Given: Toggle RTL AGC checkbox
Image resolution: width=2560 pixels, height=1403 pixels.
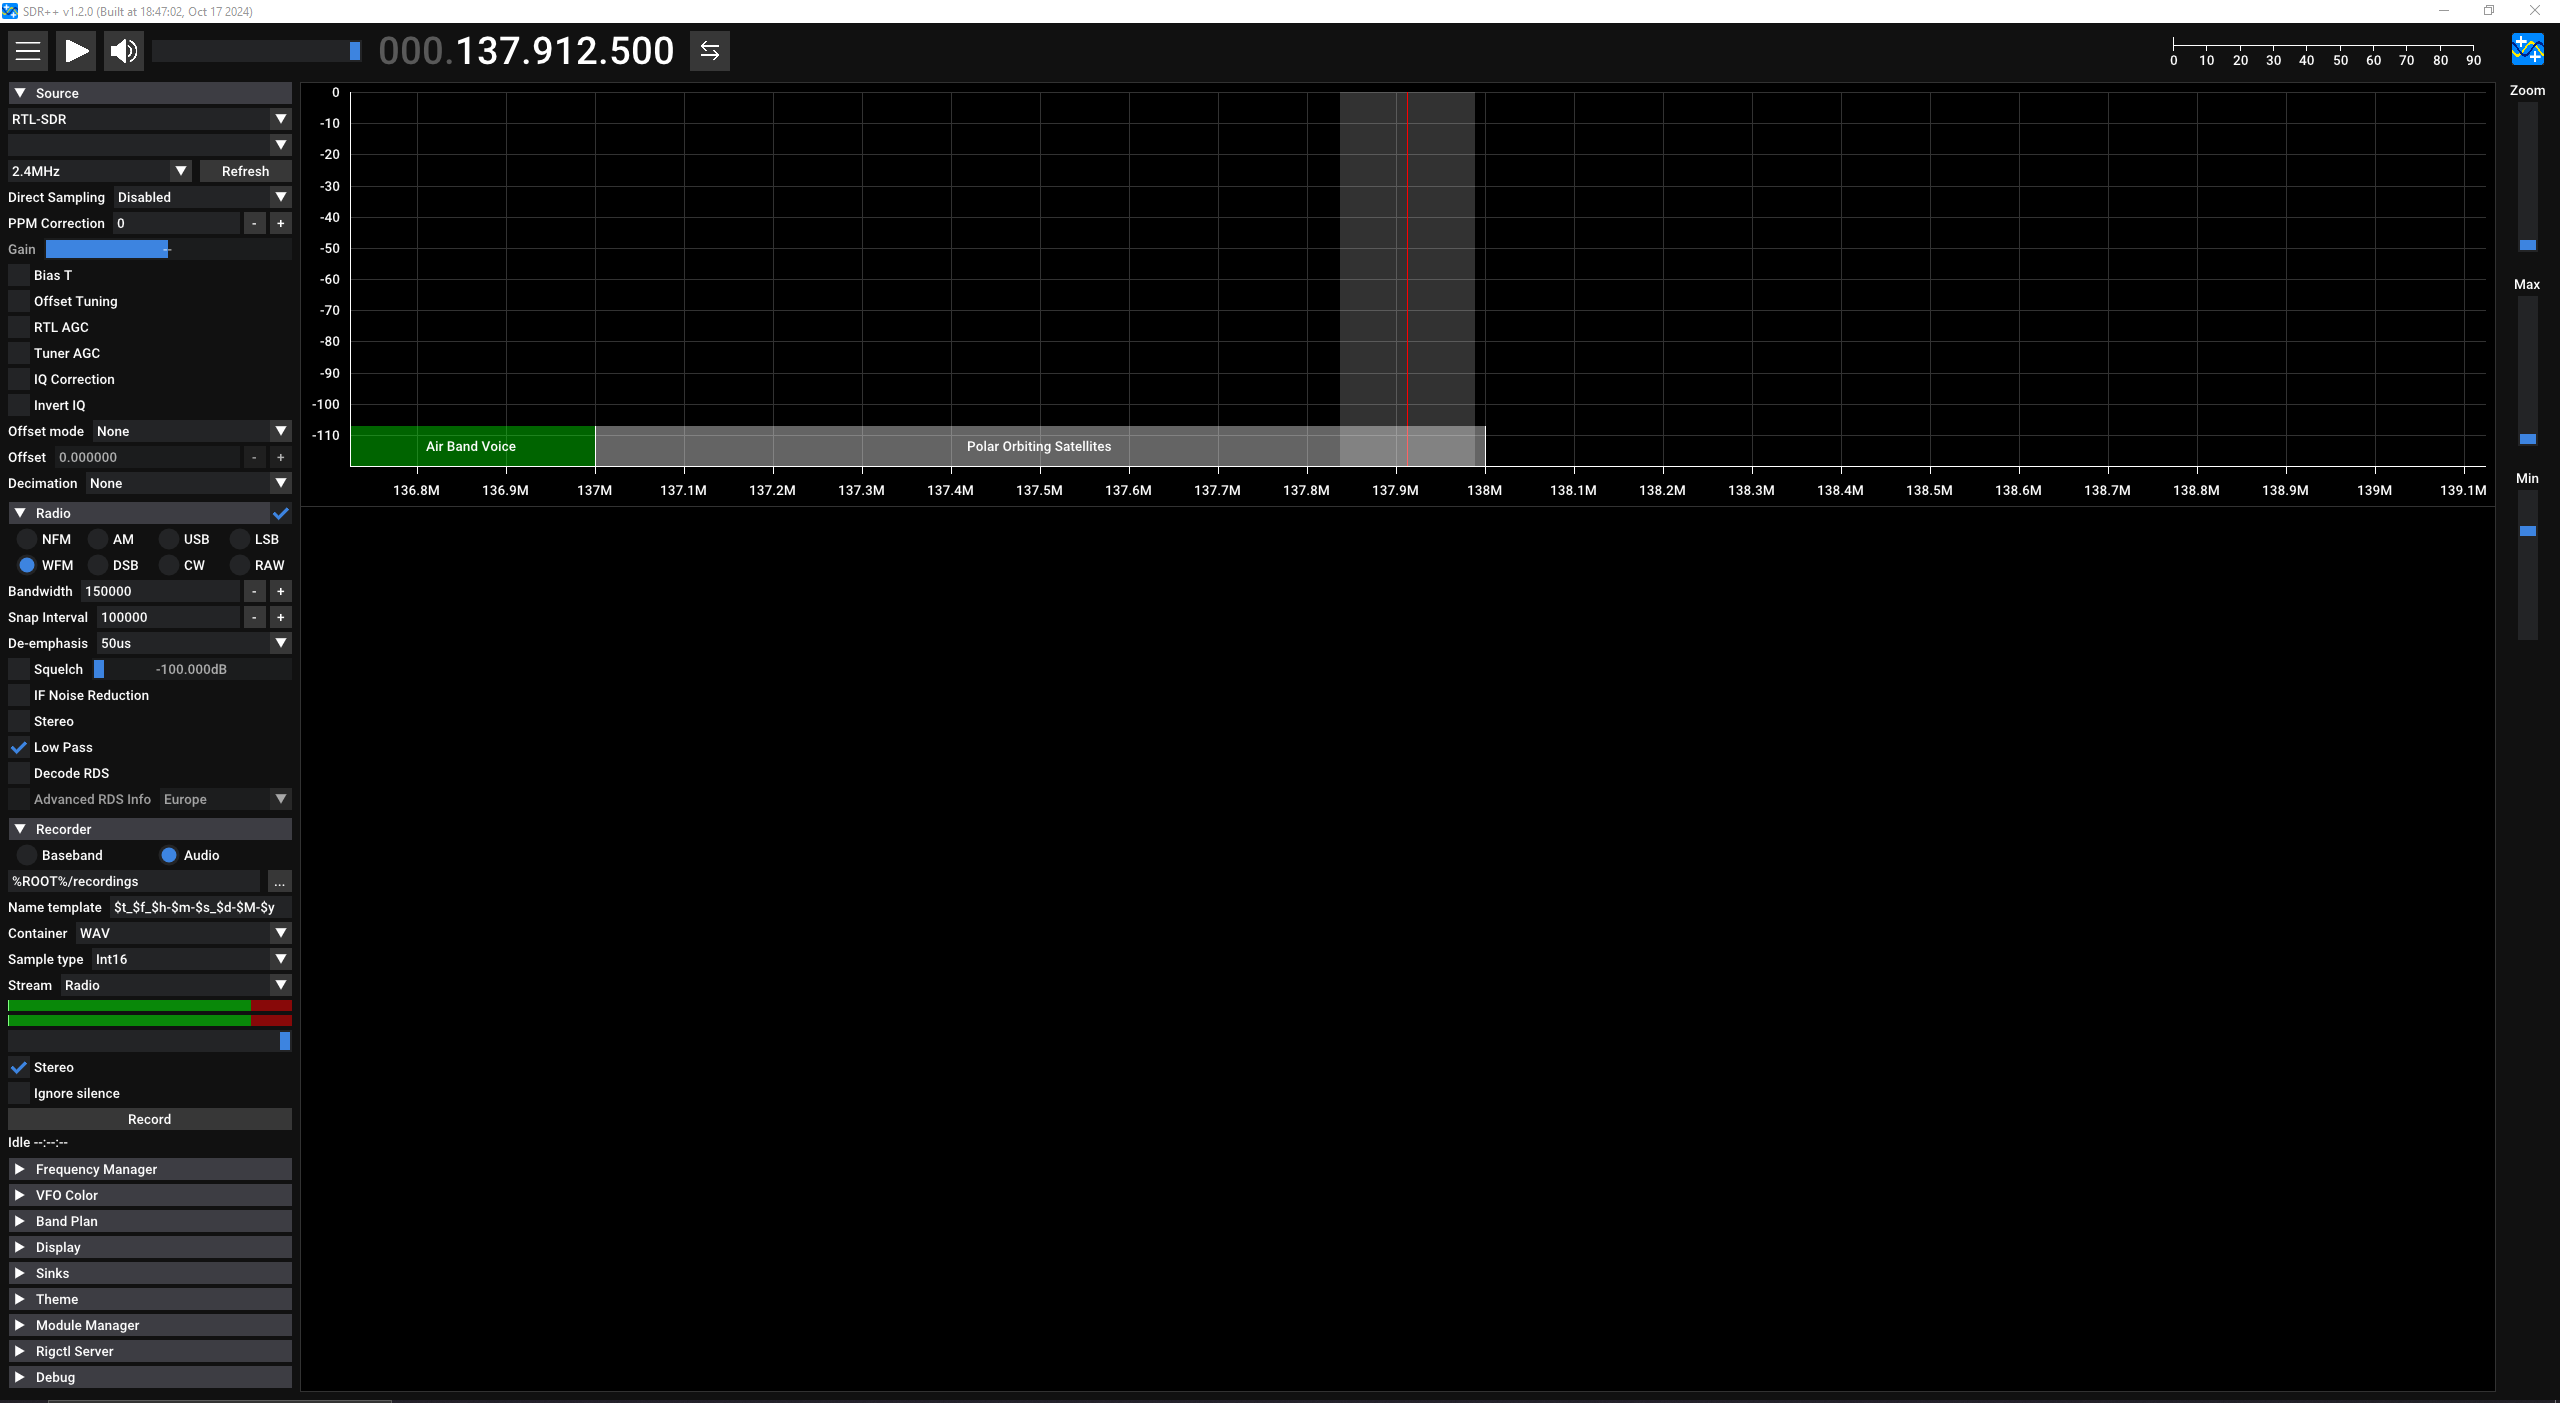Looking at the screenshot, I should [x=19, y=327].
